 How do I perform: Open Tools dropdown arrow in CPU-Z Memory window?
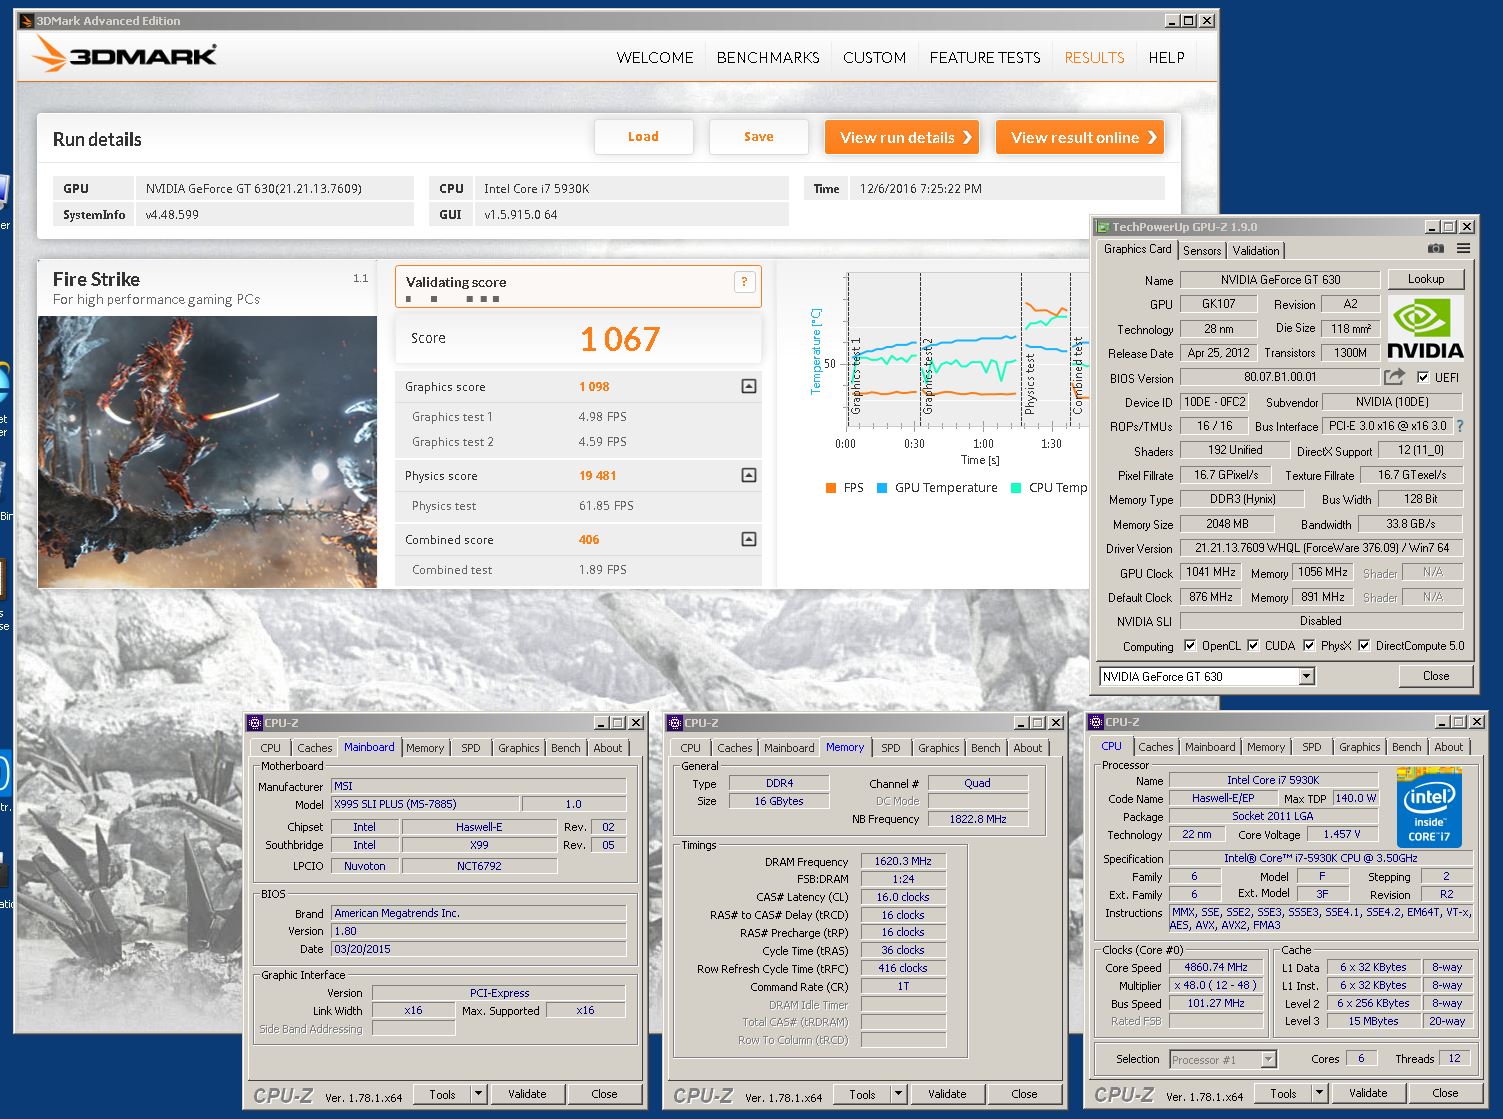coord(898,1094)
